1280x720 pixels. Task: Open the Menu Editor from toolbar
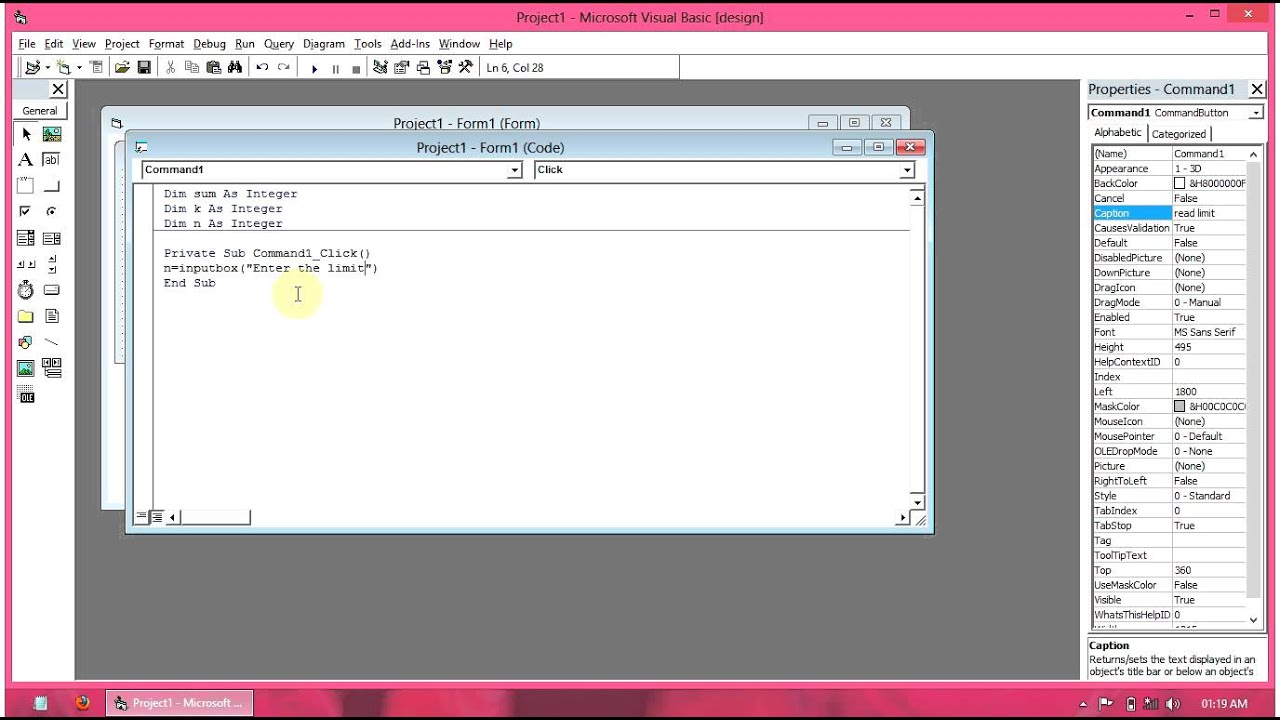(97, 67)
